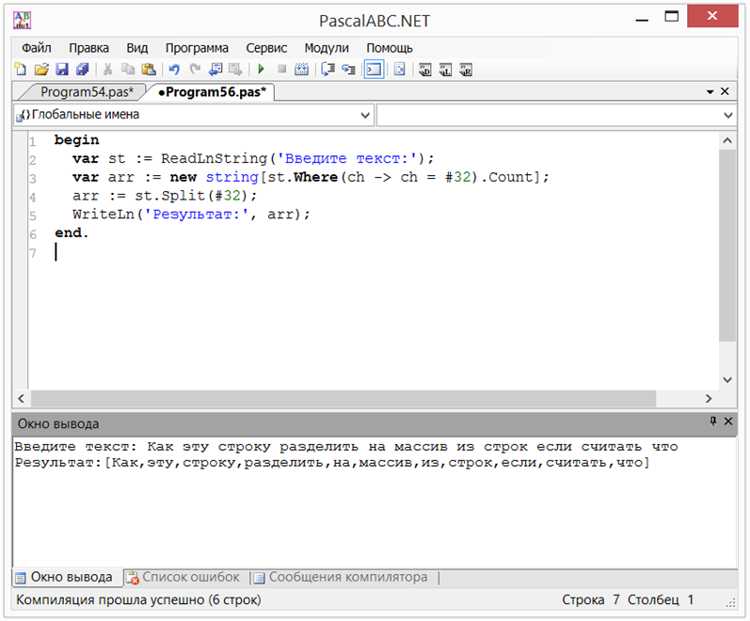750x621 pixels.
Task: Click 'Компиляция прошла успешно' in the status bar
Action: (x=138, y=600)
